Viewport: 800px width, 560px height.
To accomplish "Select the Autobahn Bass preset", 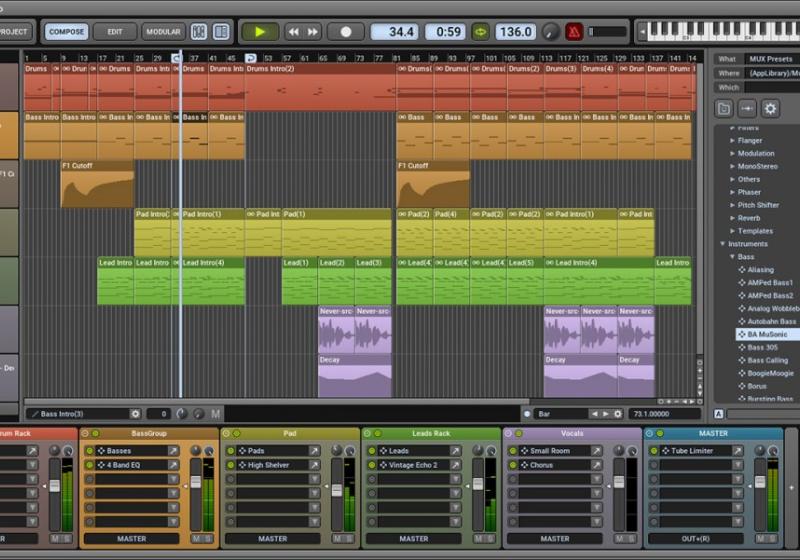I will [x=772, y=322].
